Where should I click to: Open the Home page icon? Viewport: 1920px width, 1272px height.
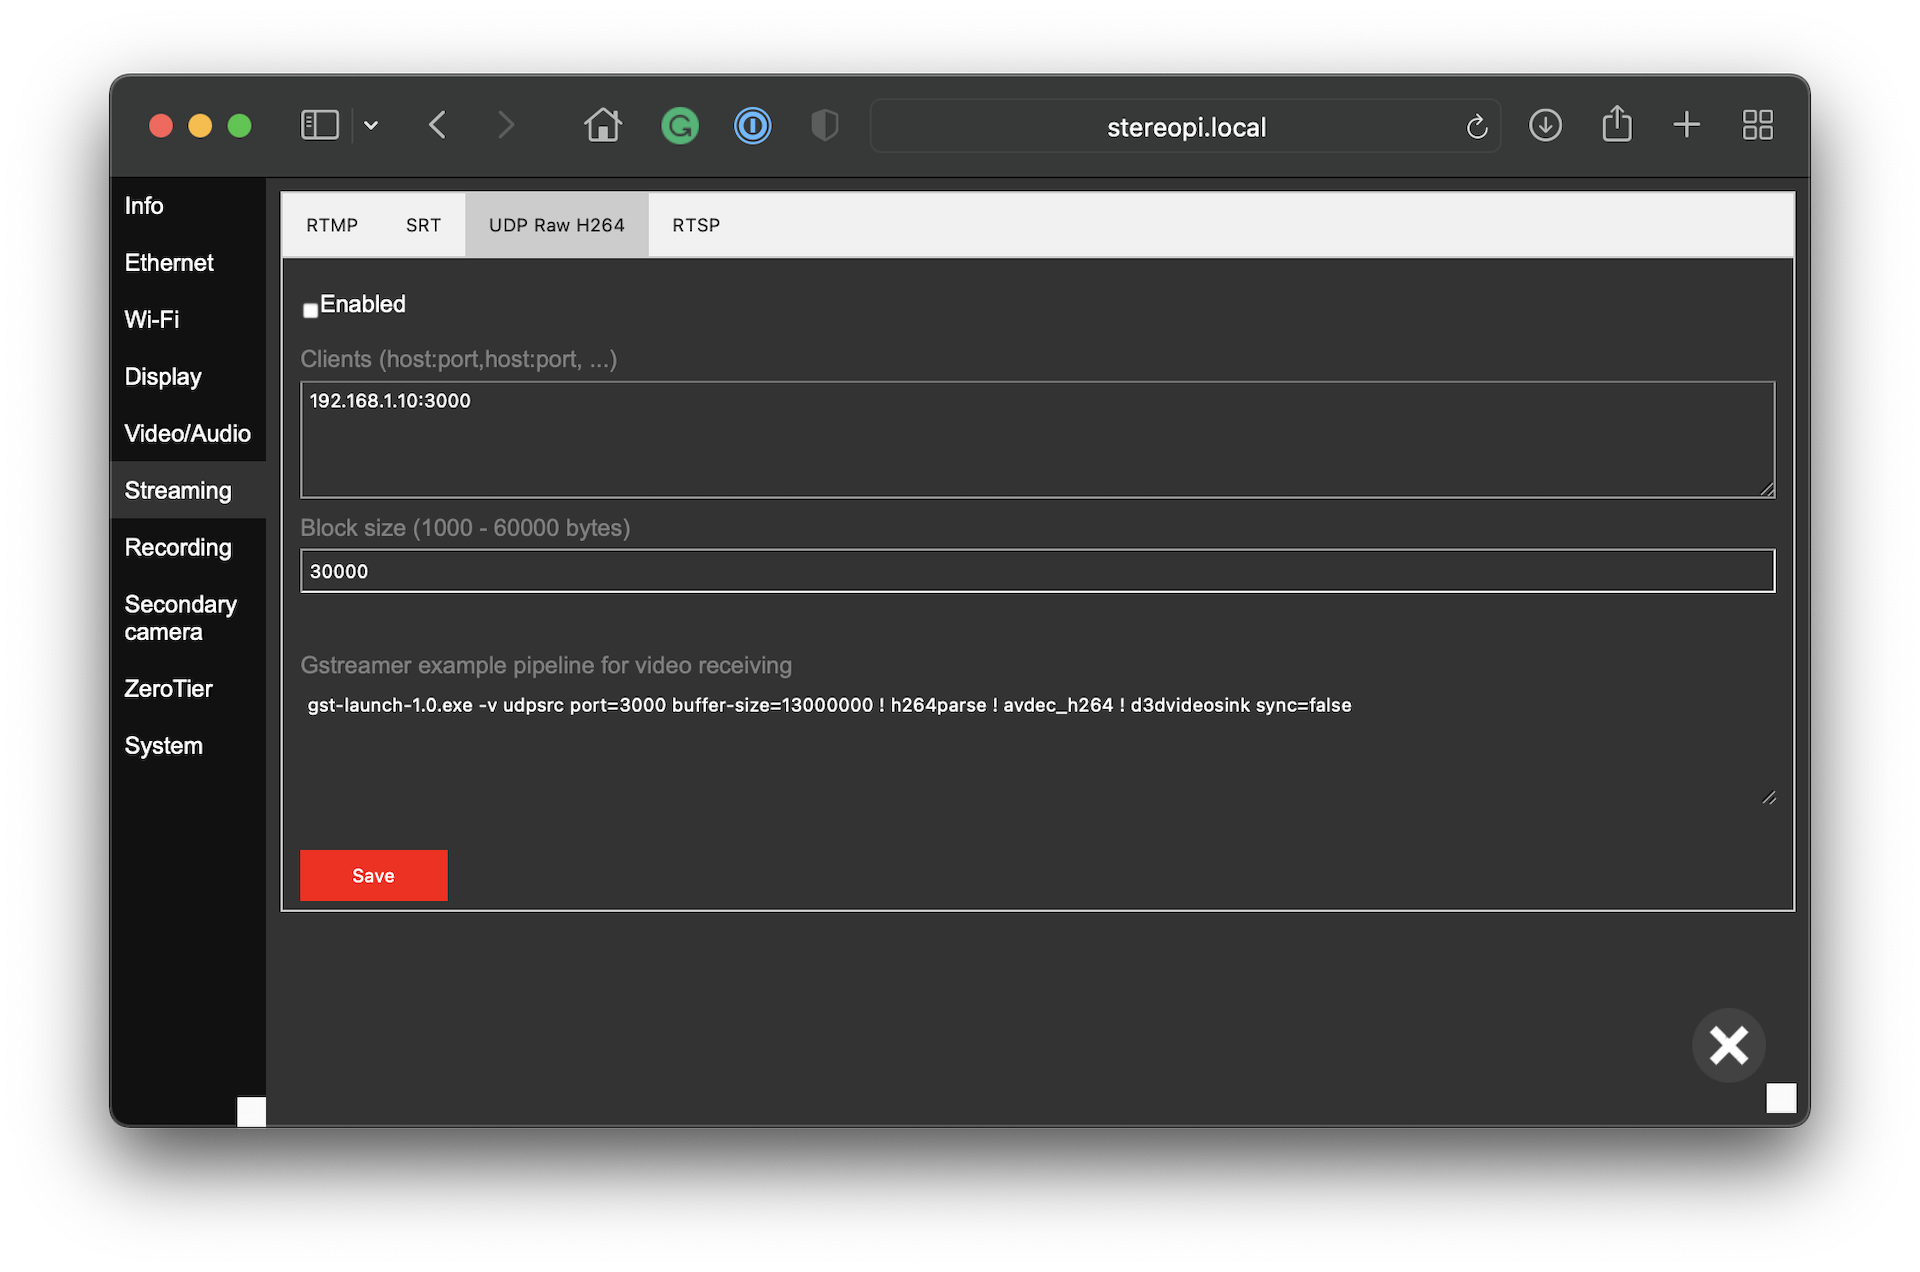tap(603, 125)
